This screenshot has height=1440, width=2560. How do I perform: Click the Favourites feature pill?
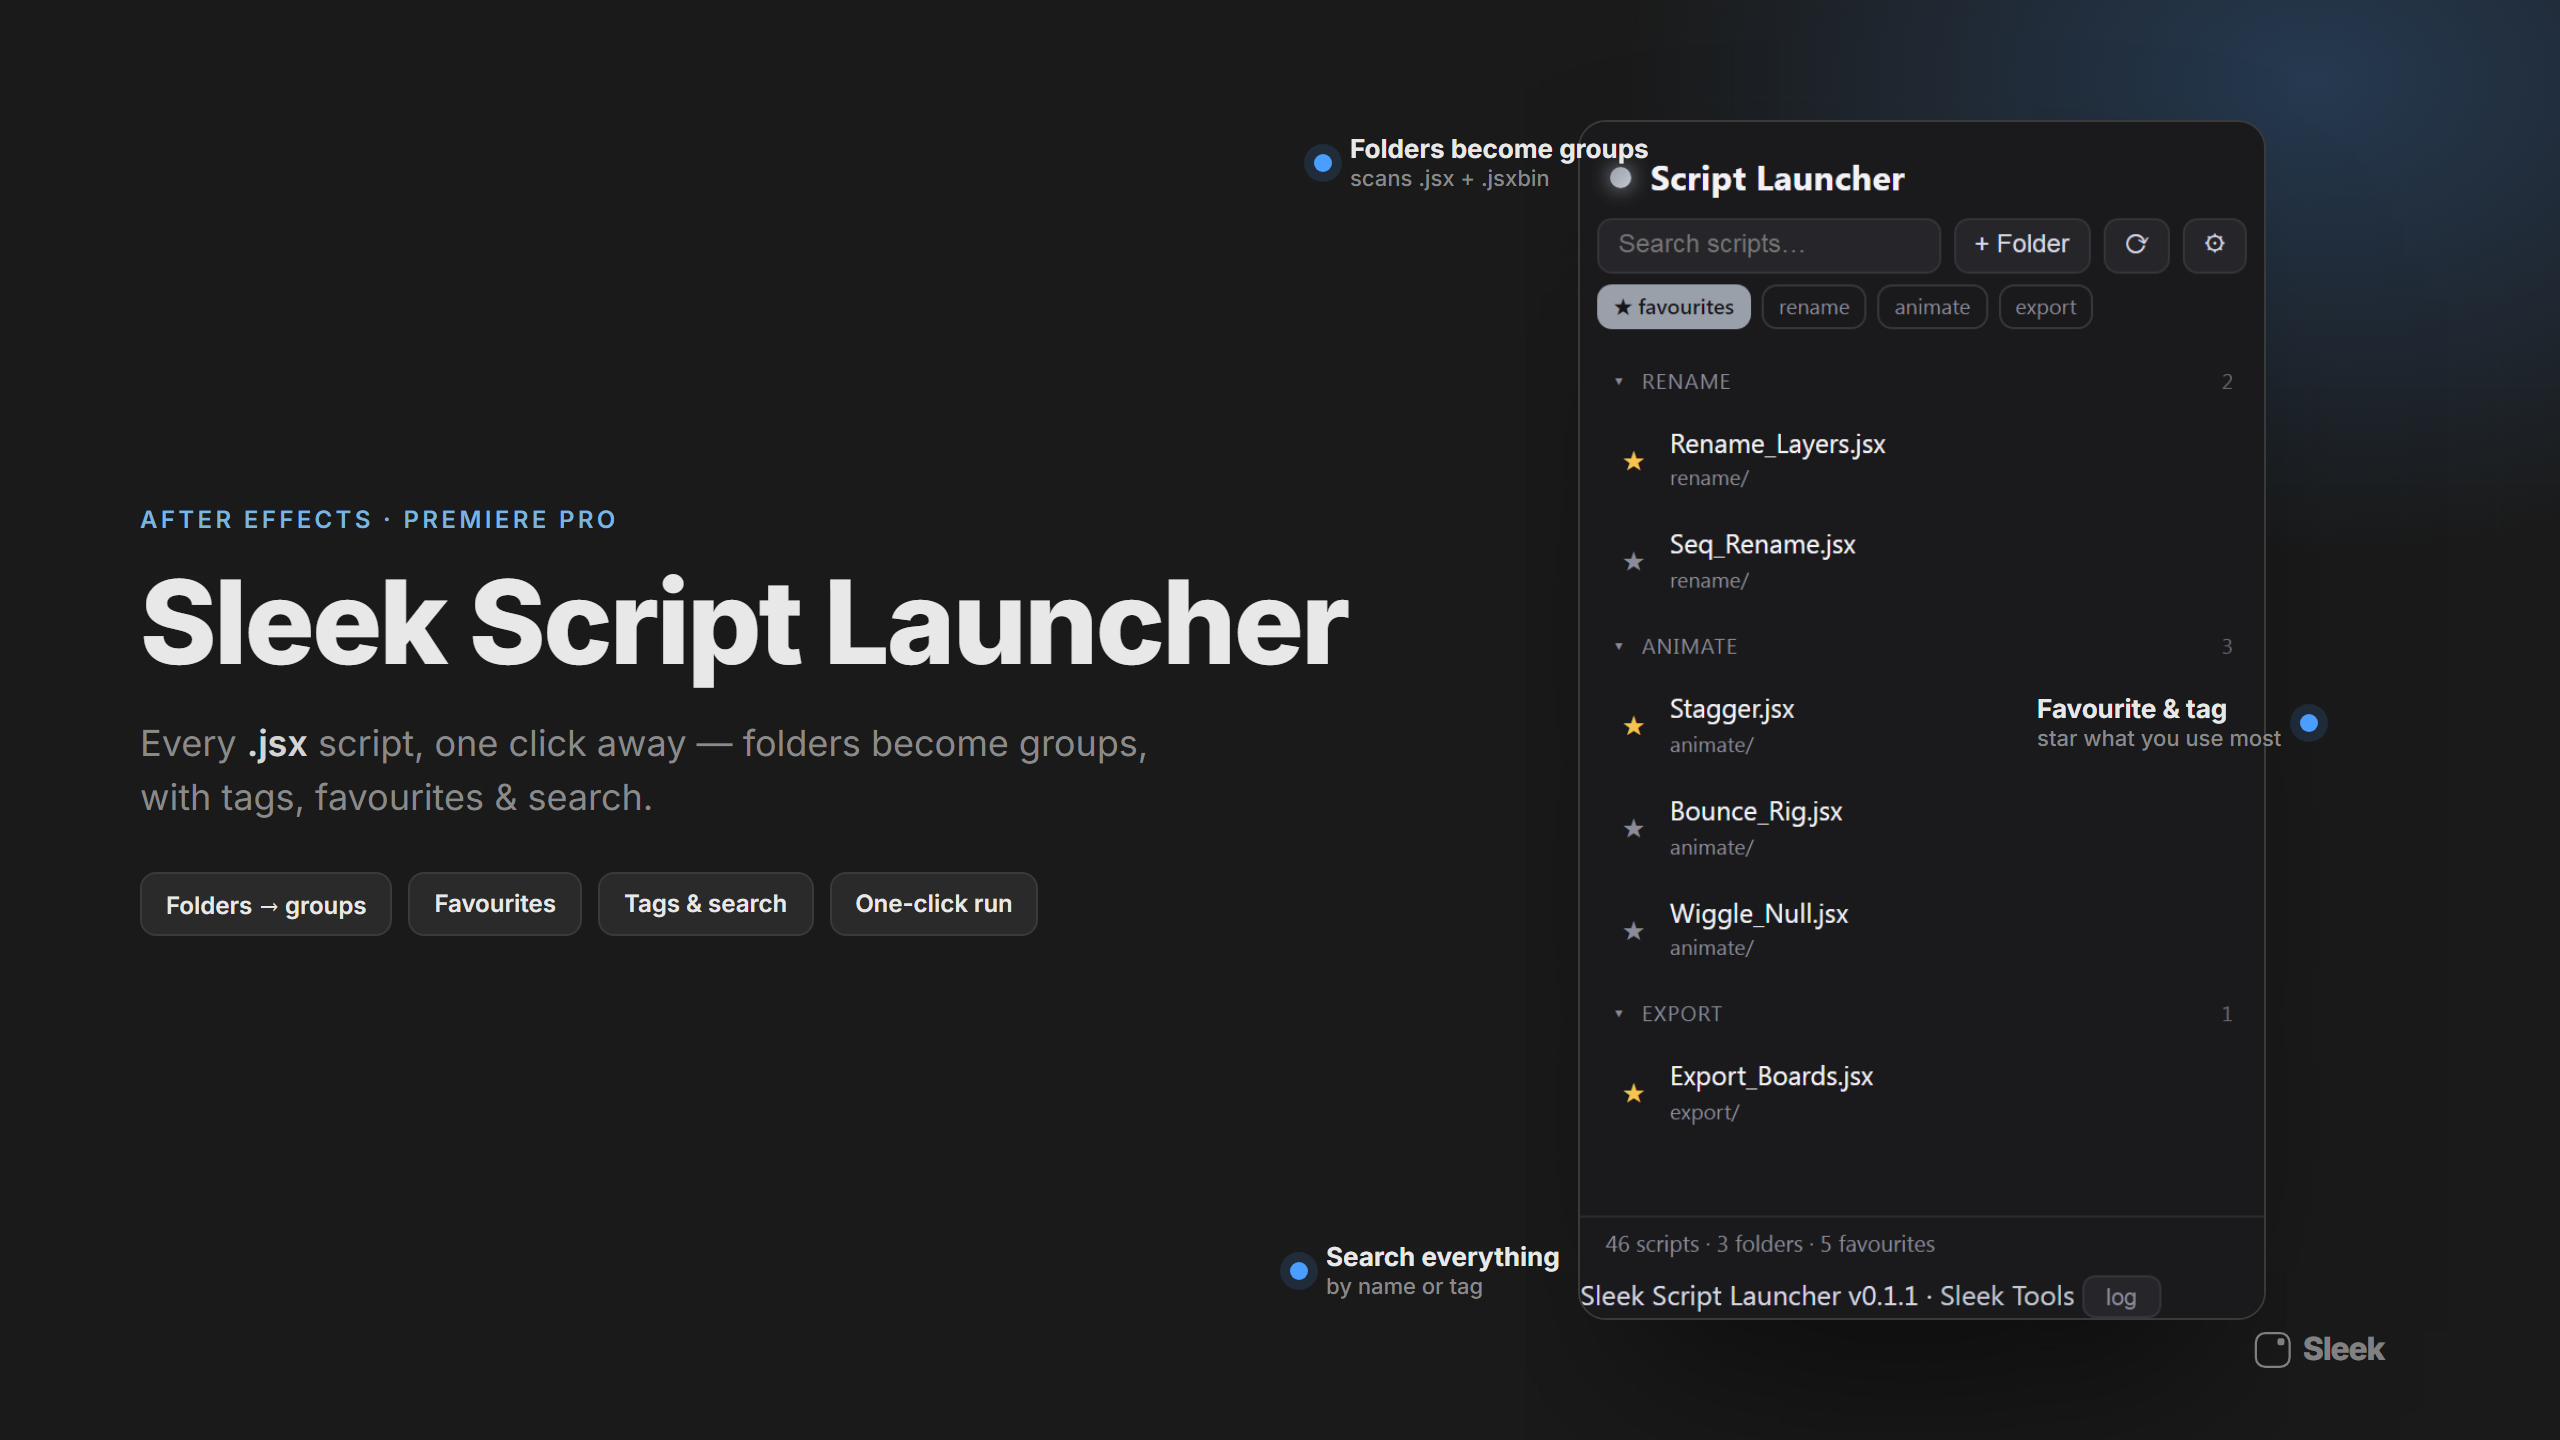click(495, 904)
